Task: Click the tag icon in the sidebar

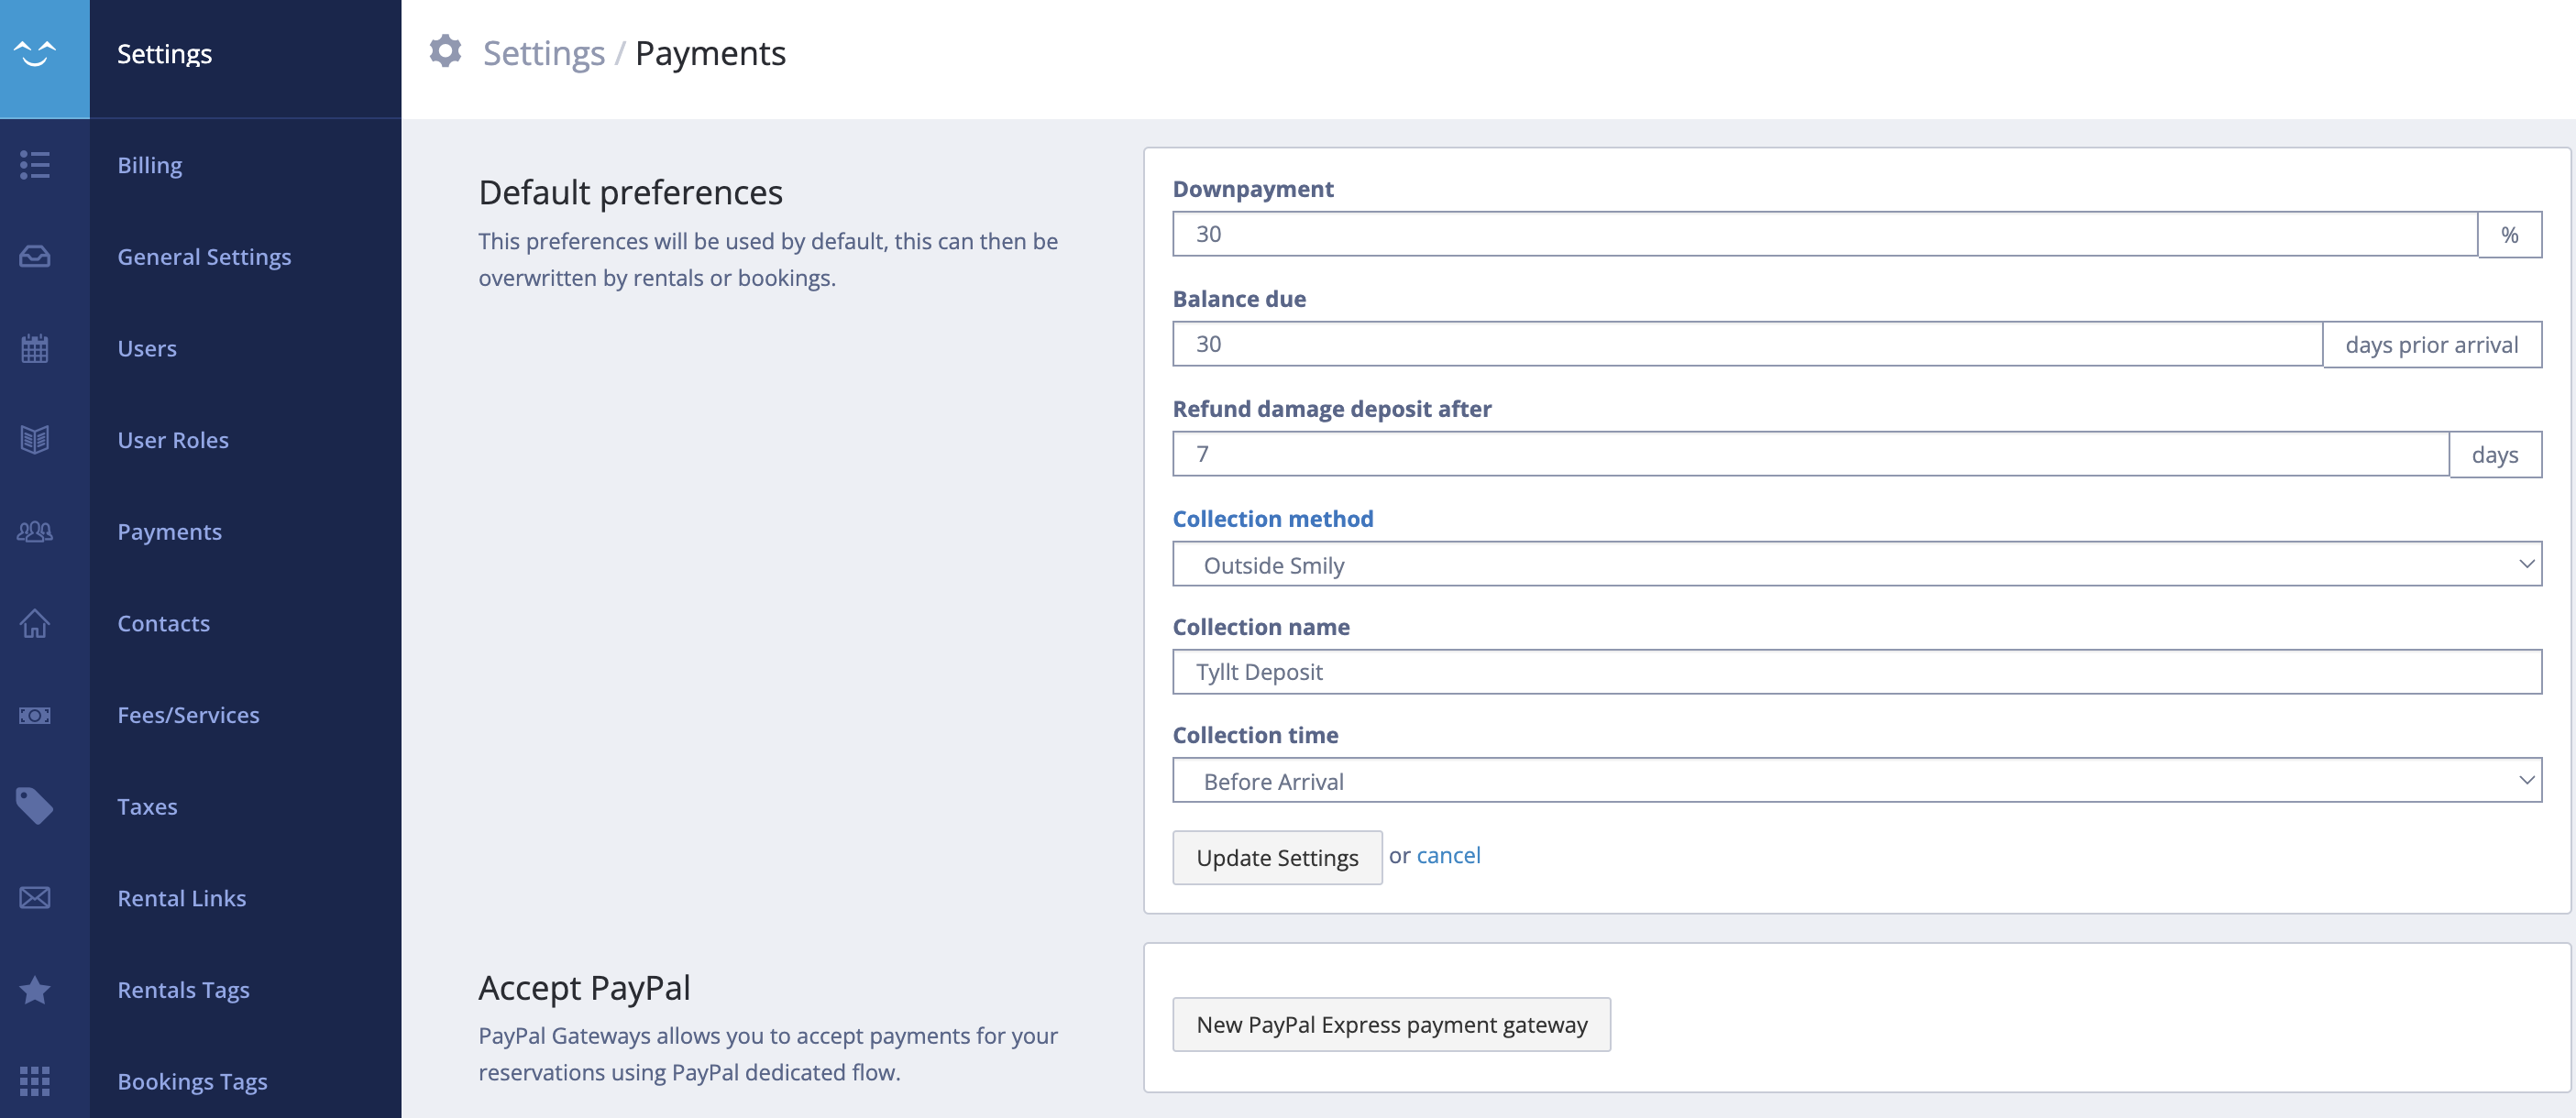Action: (x=34, y=806)
